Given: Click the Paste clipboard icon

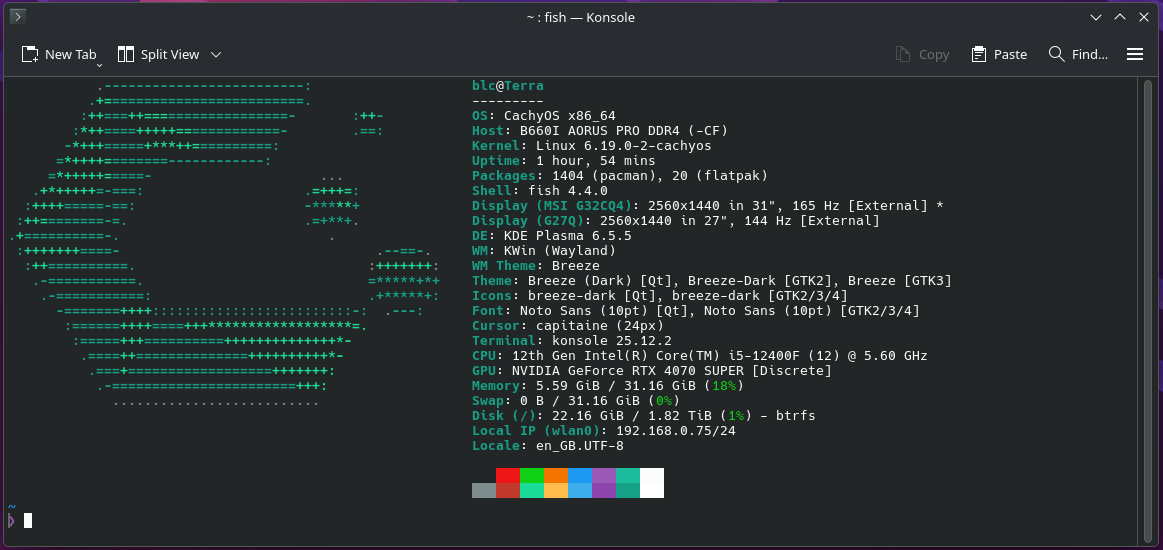Looking at the screenshot, I should (979, 54).
